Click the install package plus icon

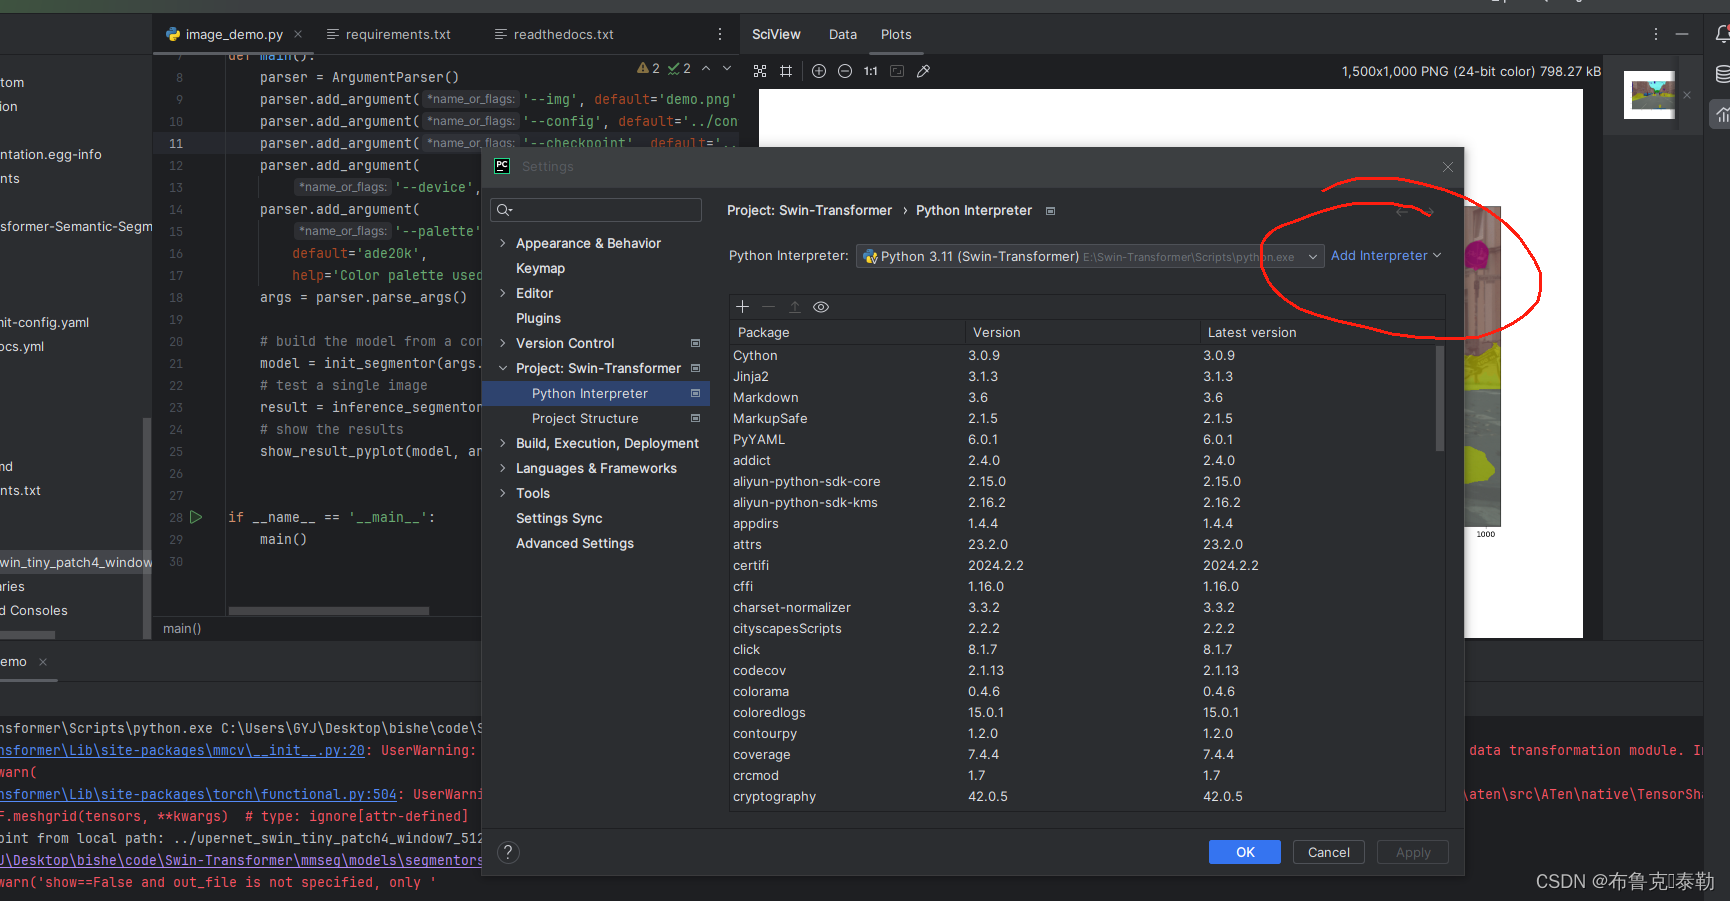742,307
